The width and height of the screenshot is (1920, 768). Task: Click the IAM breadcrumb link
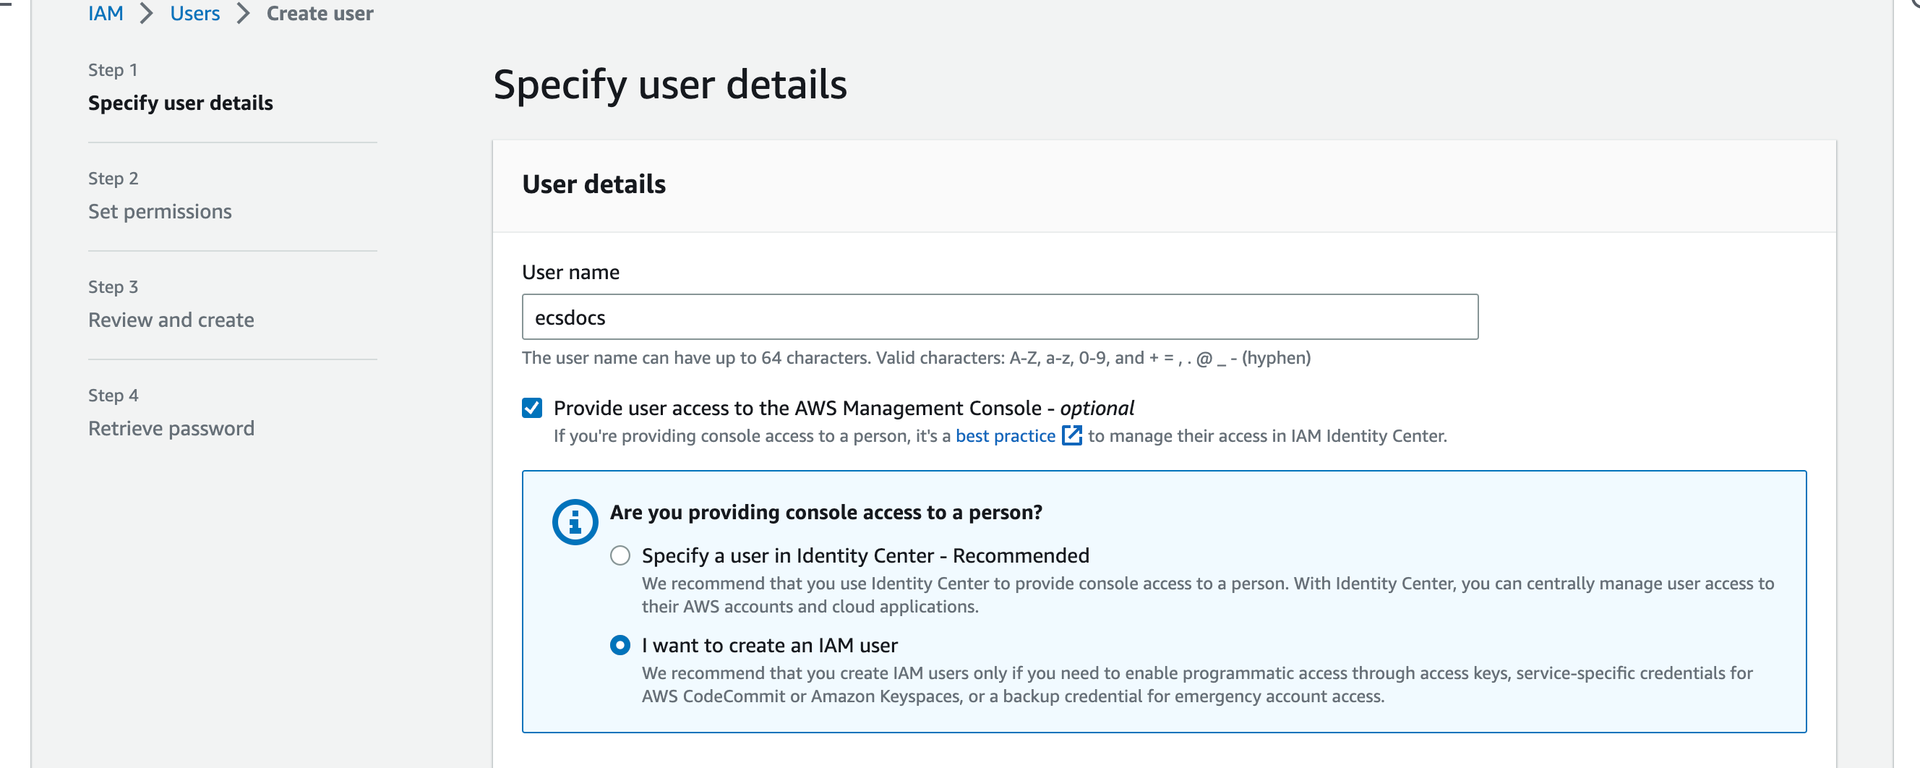[x=105, y=14]
